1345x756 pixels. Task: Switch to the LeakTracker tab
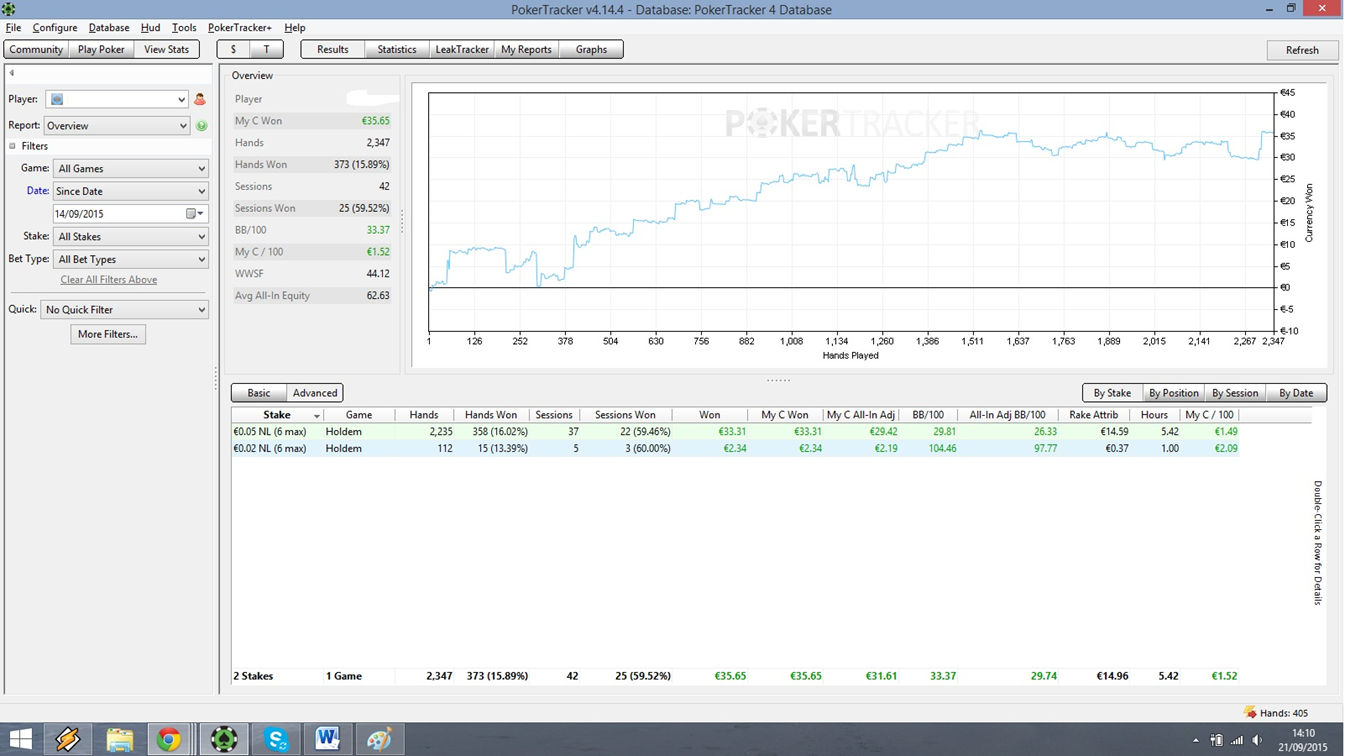(462, 49)
